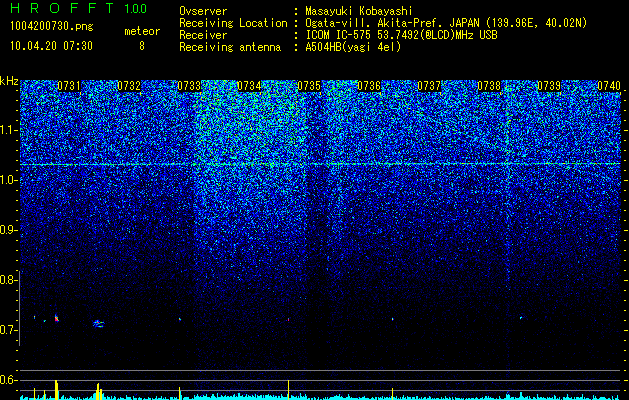Click the 0738 time marker
Image resolution: width=629 pixels, height=400 pixels.
click(x=489, y=86)
